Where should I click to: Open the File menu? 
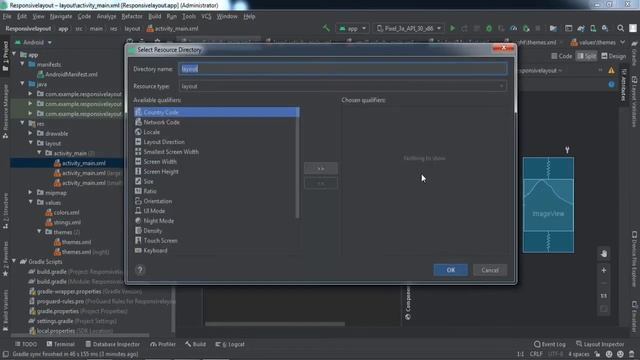pos(7,16)
